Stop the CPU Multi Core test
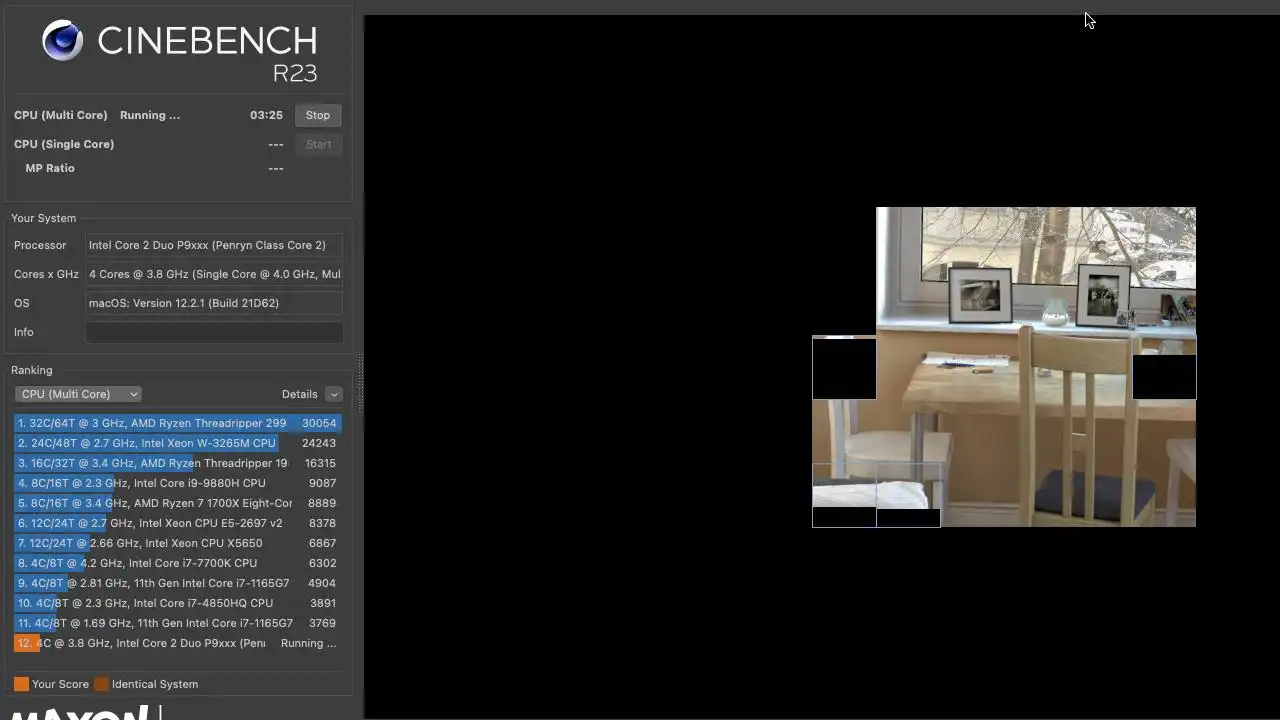This screenshot has height=720, width=1280. [318, 115]
